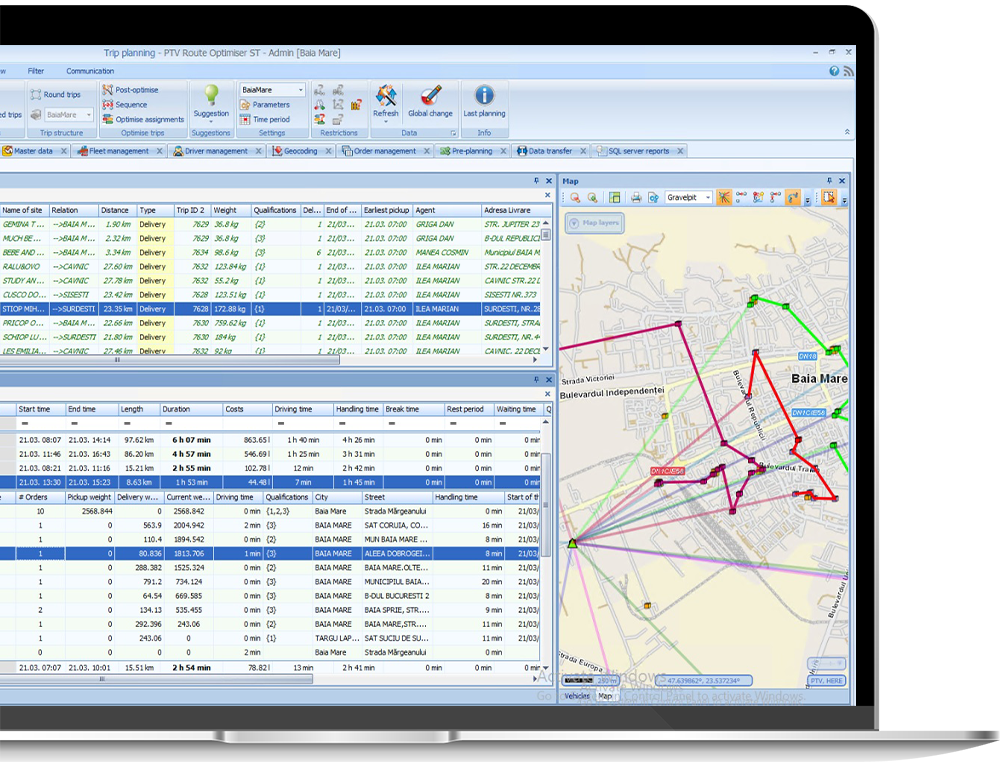Image resolution: width=1000 pixels, height=762 pixels.
Task: Close the Map panel
Action: pos(842,181)
